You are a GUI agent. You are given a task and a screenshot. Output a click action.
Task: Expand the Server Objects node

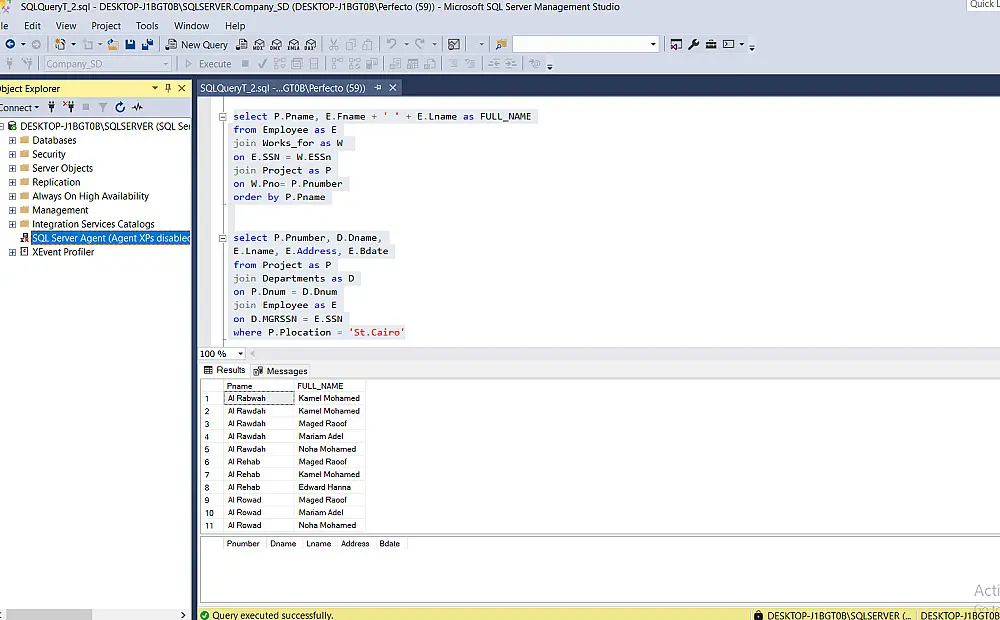12,168
